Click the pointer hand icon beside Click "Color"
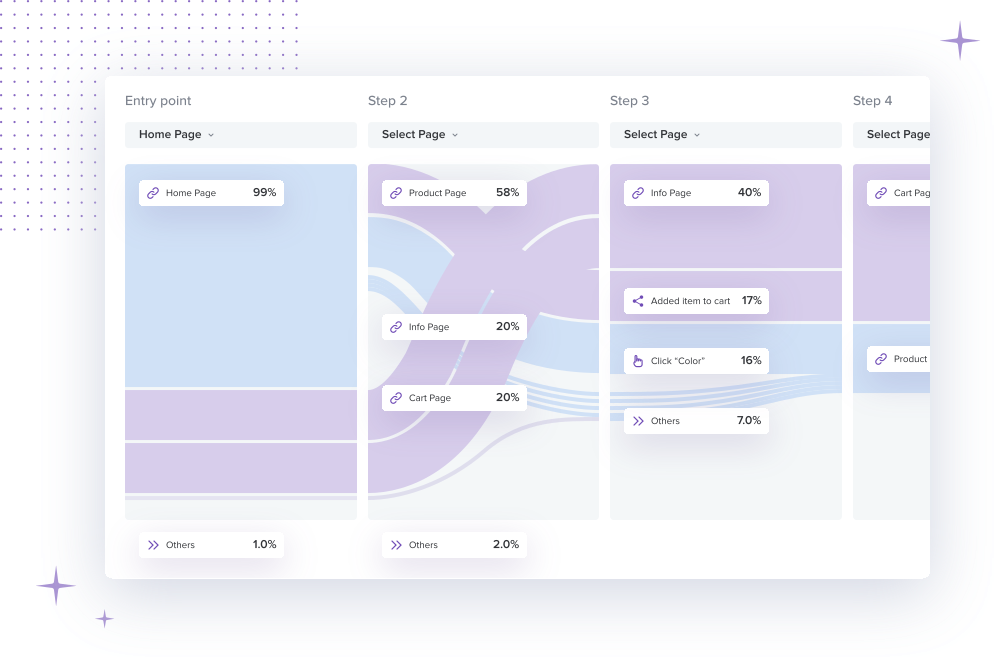Screen dimensions: 994x657 point(638,361)
